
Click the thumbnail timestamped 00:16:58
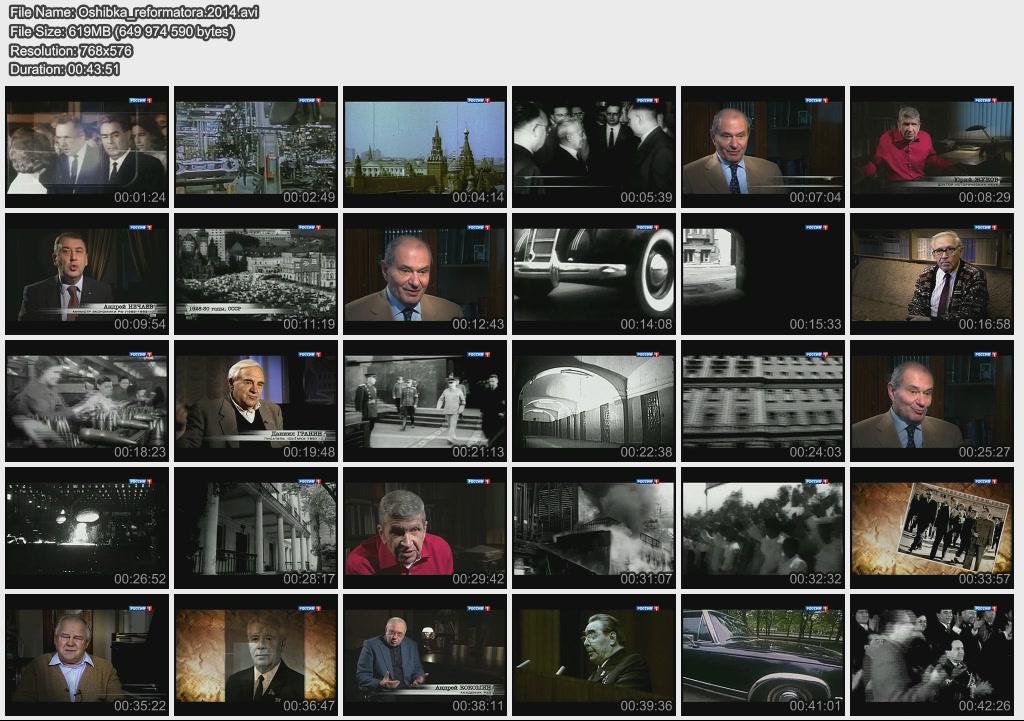932,274
